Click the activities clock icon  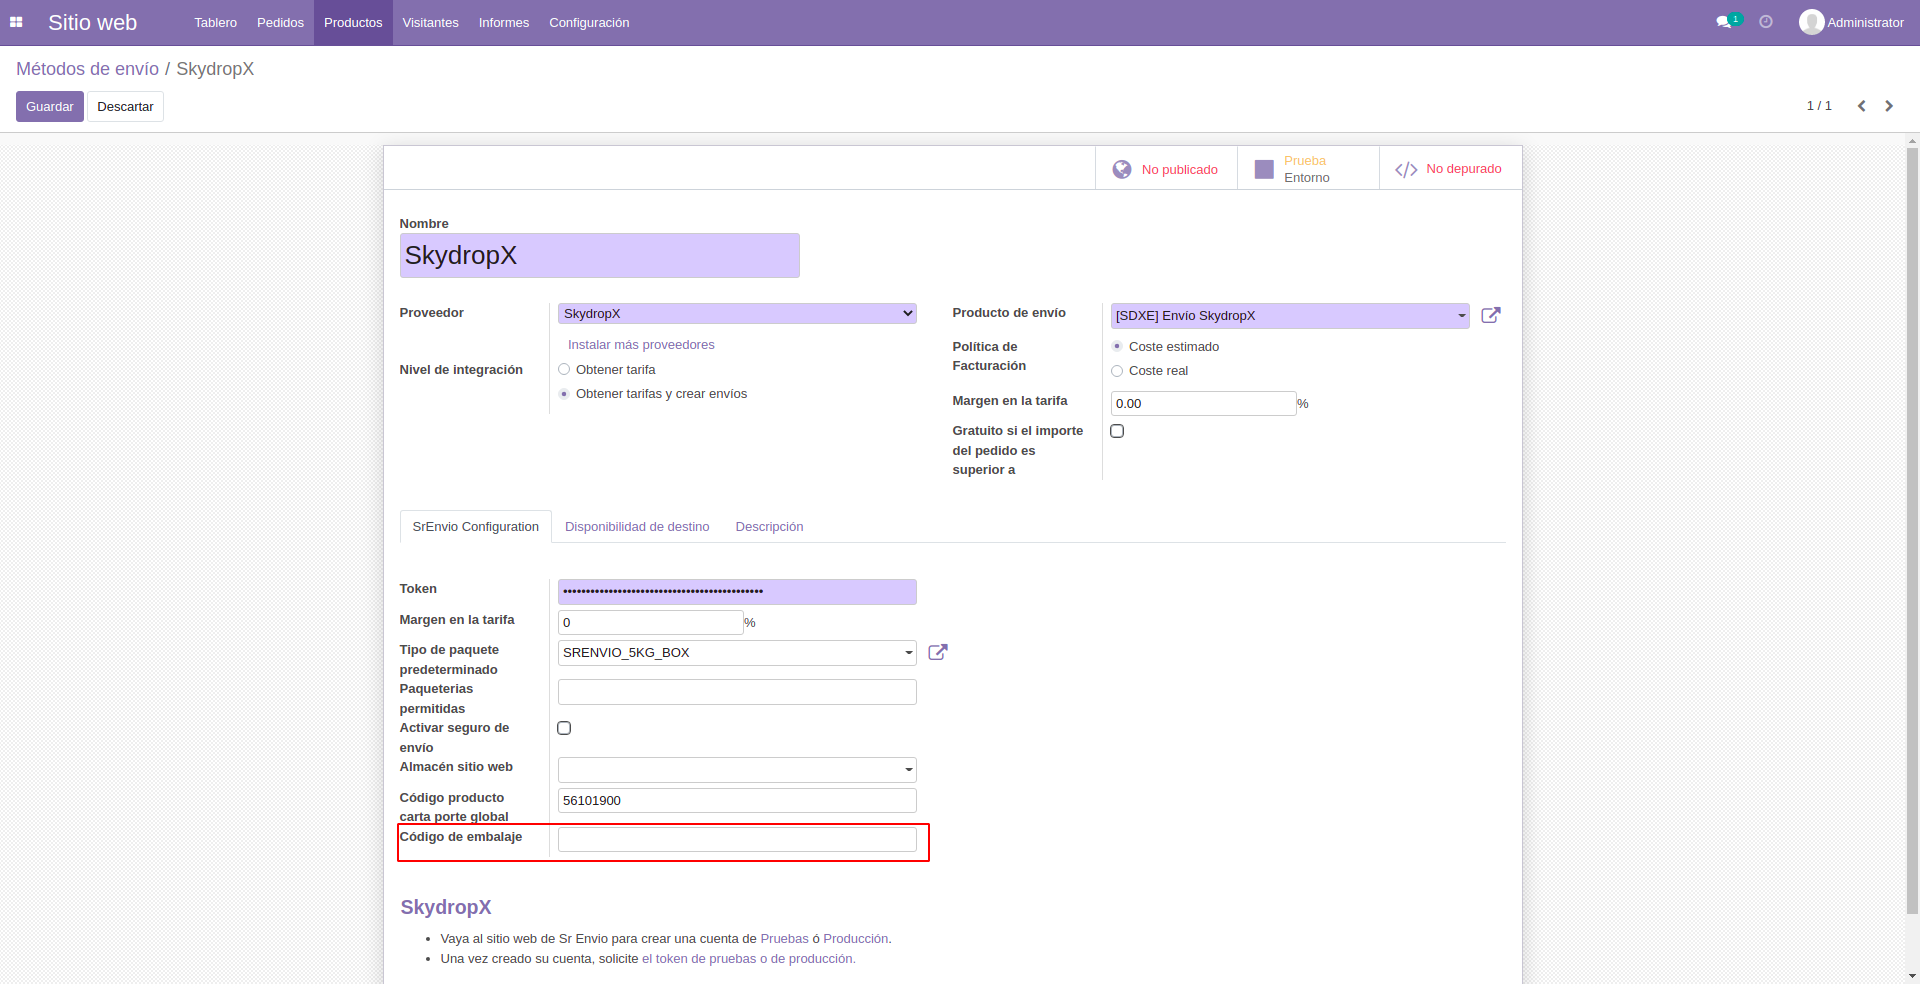click(x=1766, y=22)
